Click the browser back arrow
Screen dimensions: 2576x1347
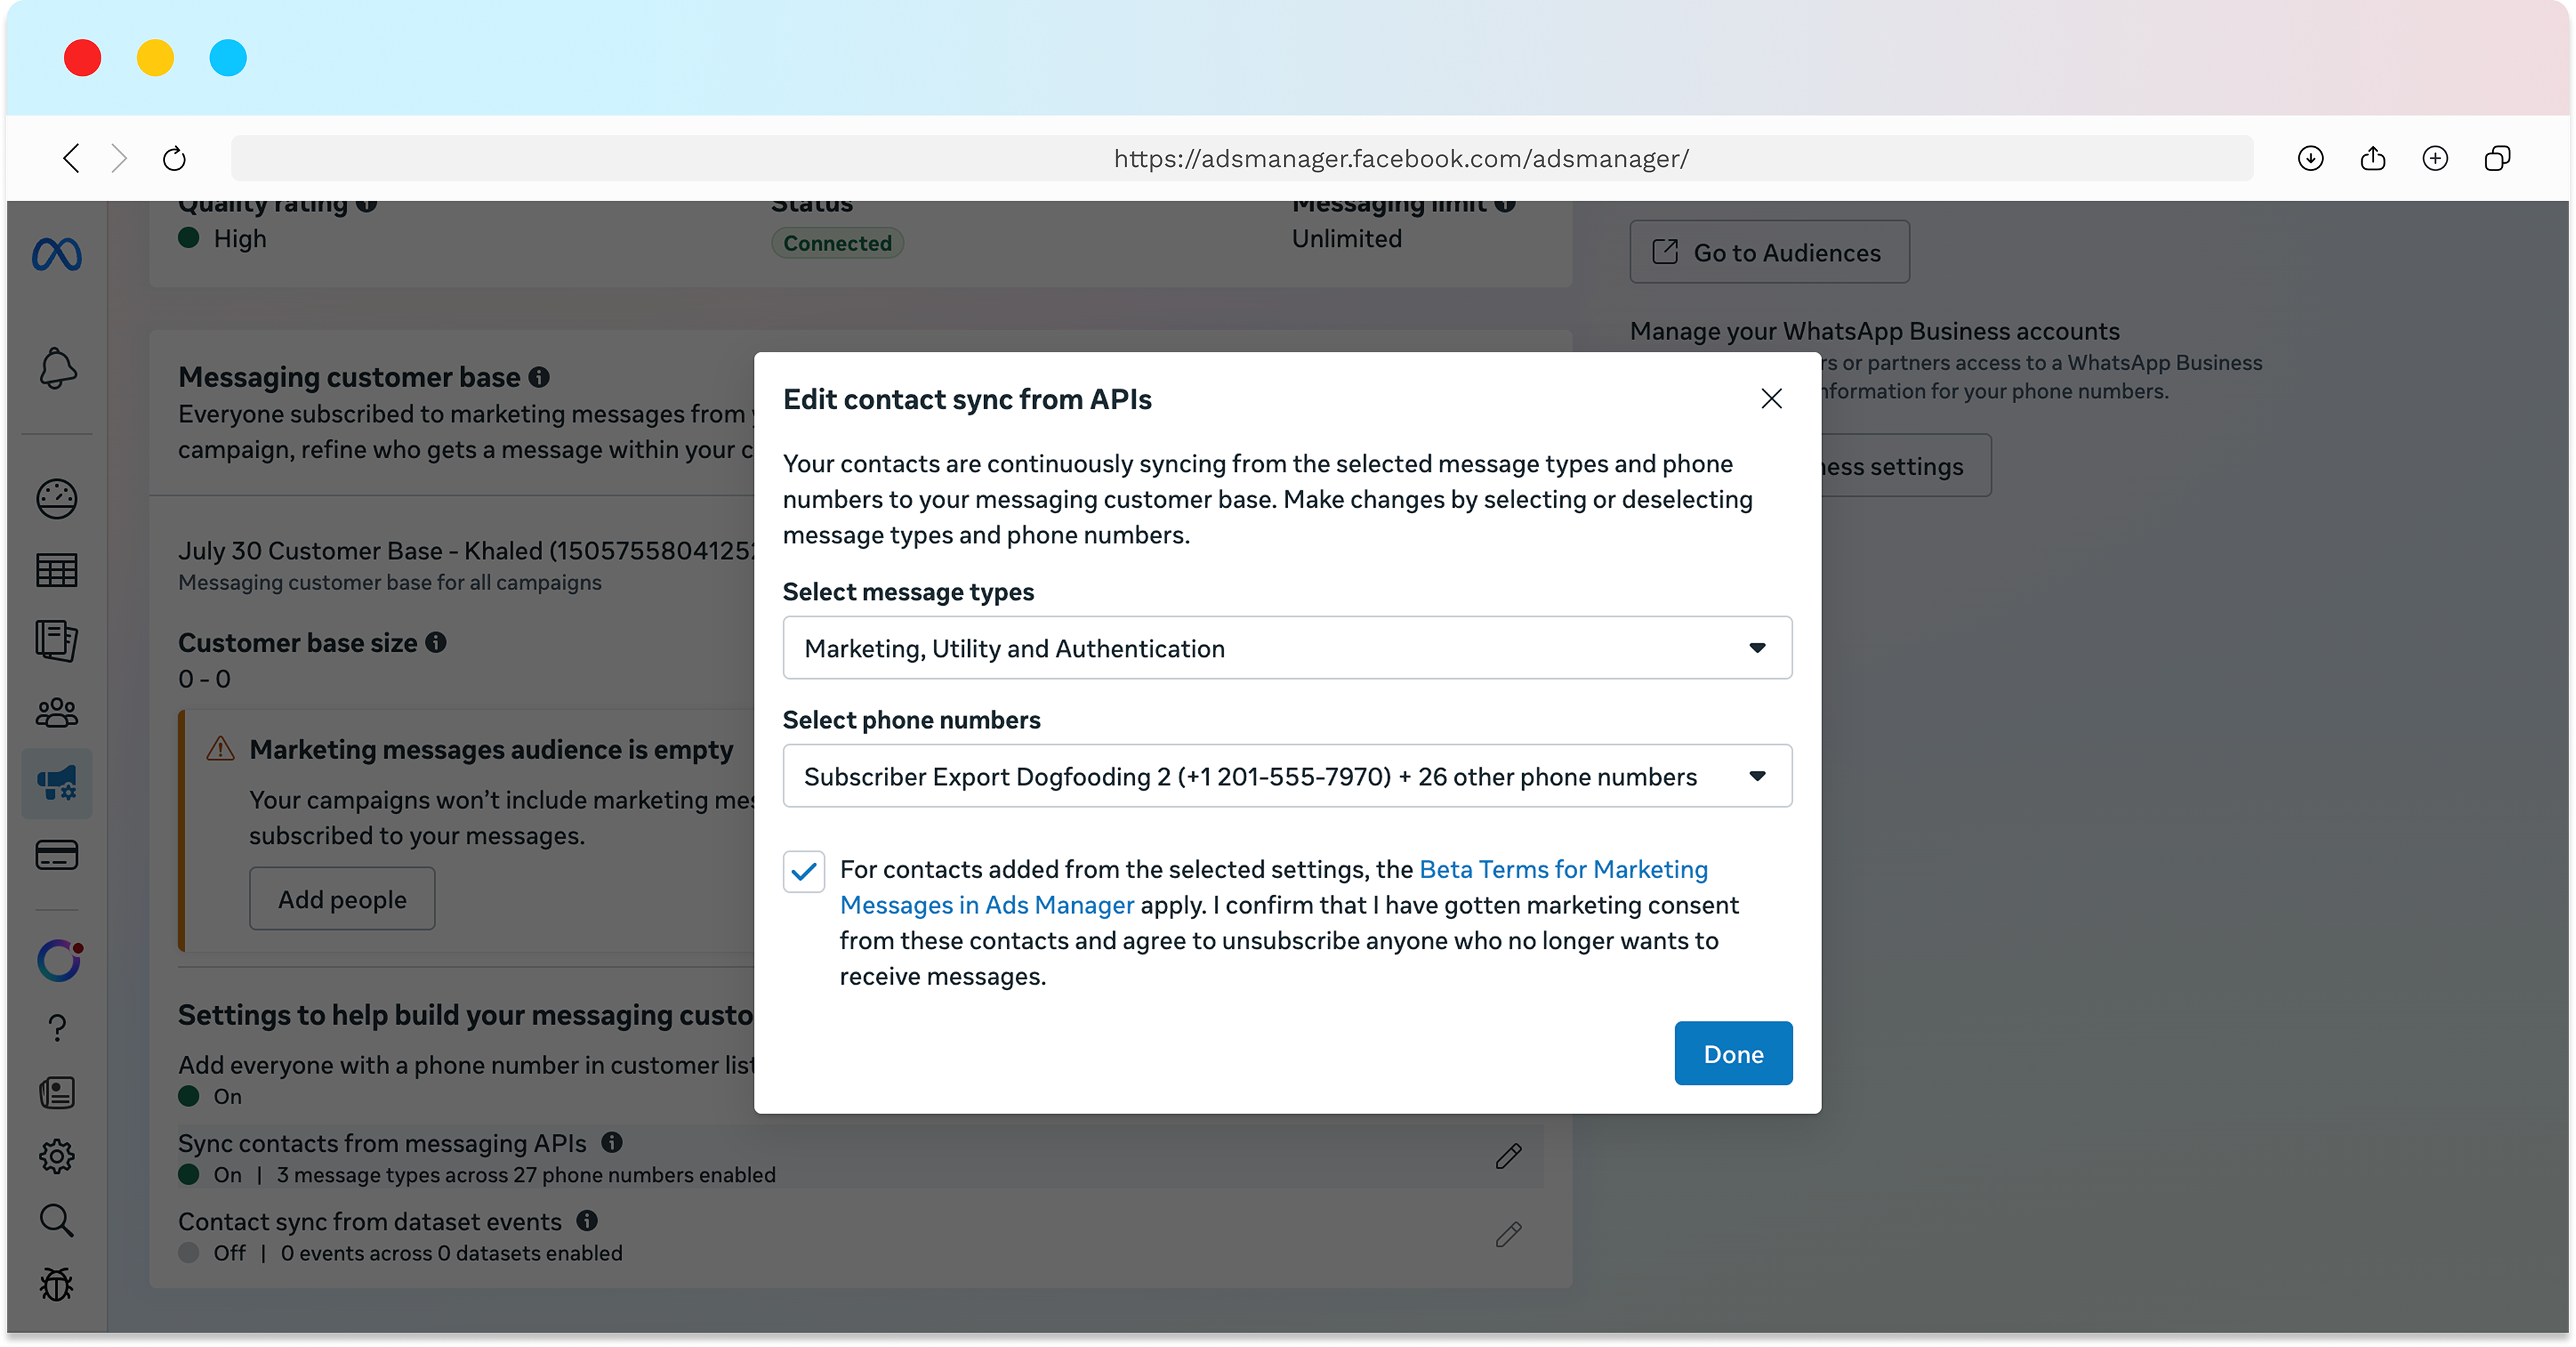point(71,158)
